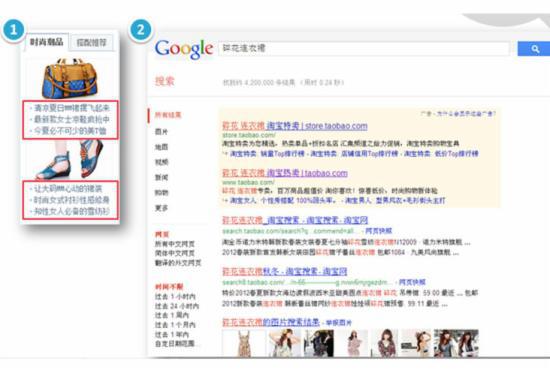The image size is (550, 370).
Task: Open third image result with dark outfits
Action: tap(319, 343)
